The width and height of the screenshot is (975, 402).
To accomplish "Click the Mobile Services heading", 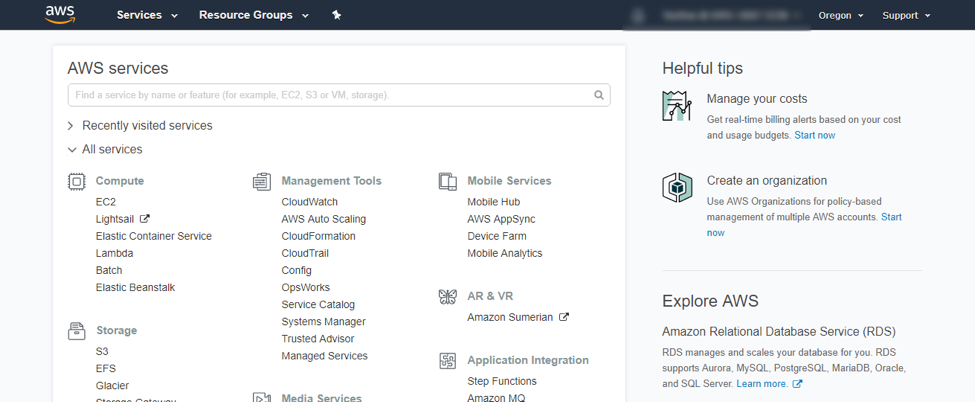I will (x=509, y=181).
